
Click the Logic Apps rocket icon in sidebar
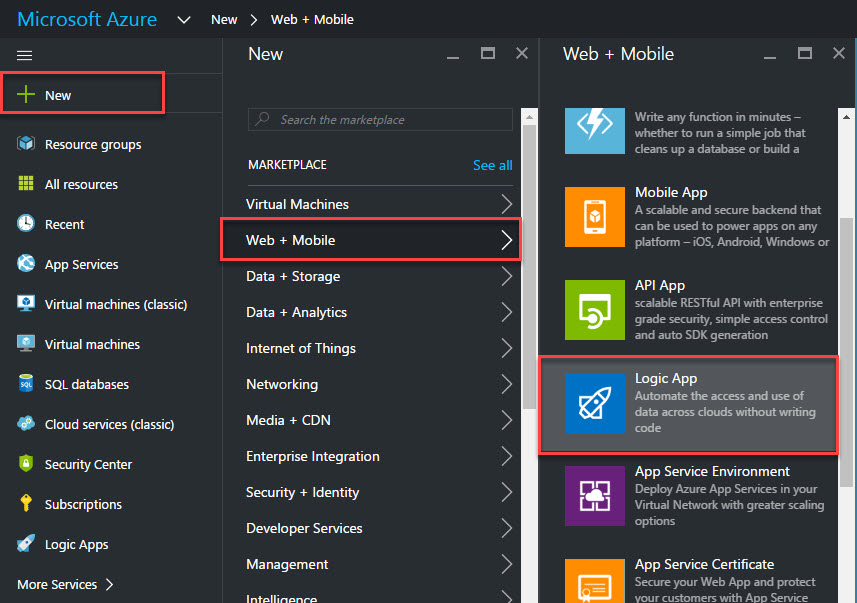point(26,543)
